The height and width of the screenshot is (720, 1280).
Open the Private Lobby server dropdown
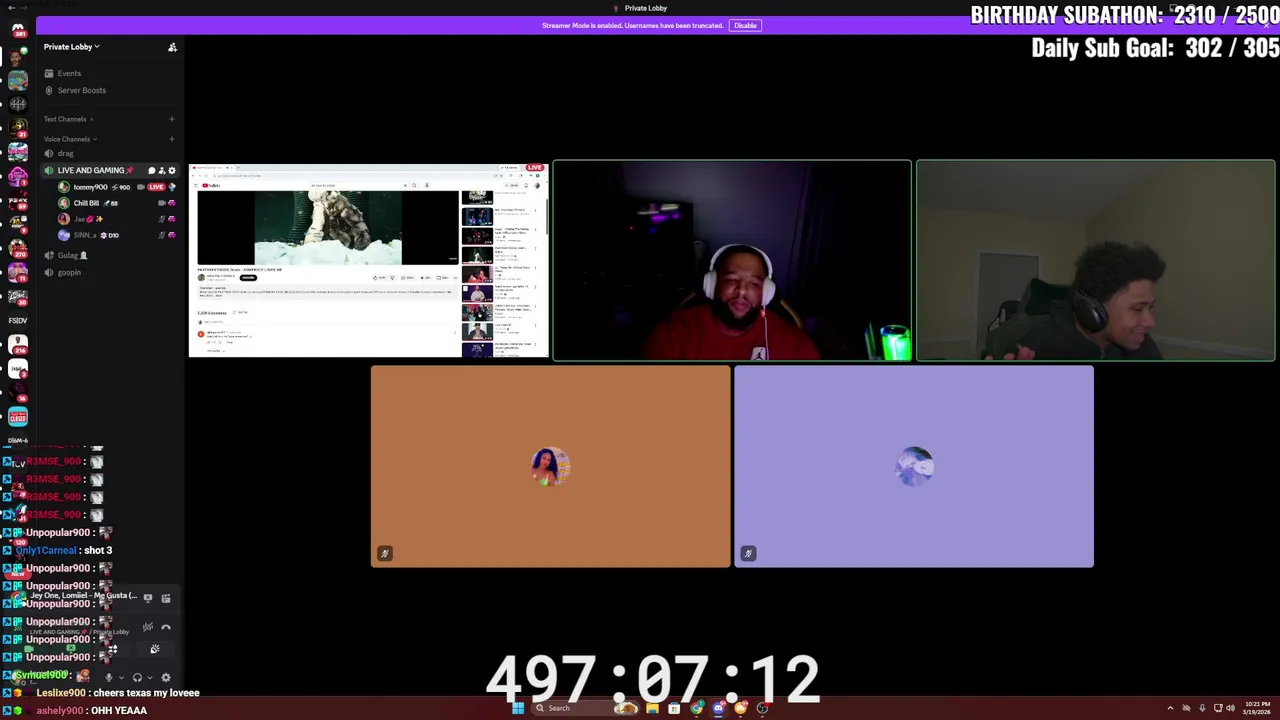[71, 47]
